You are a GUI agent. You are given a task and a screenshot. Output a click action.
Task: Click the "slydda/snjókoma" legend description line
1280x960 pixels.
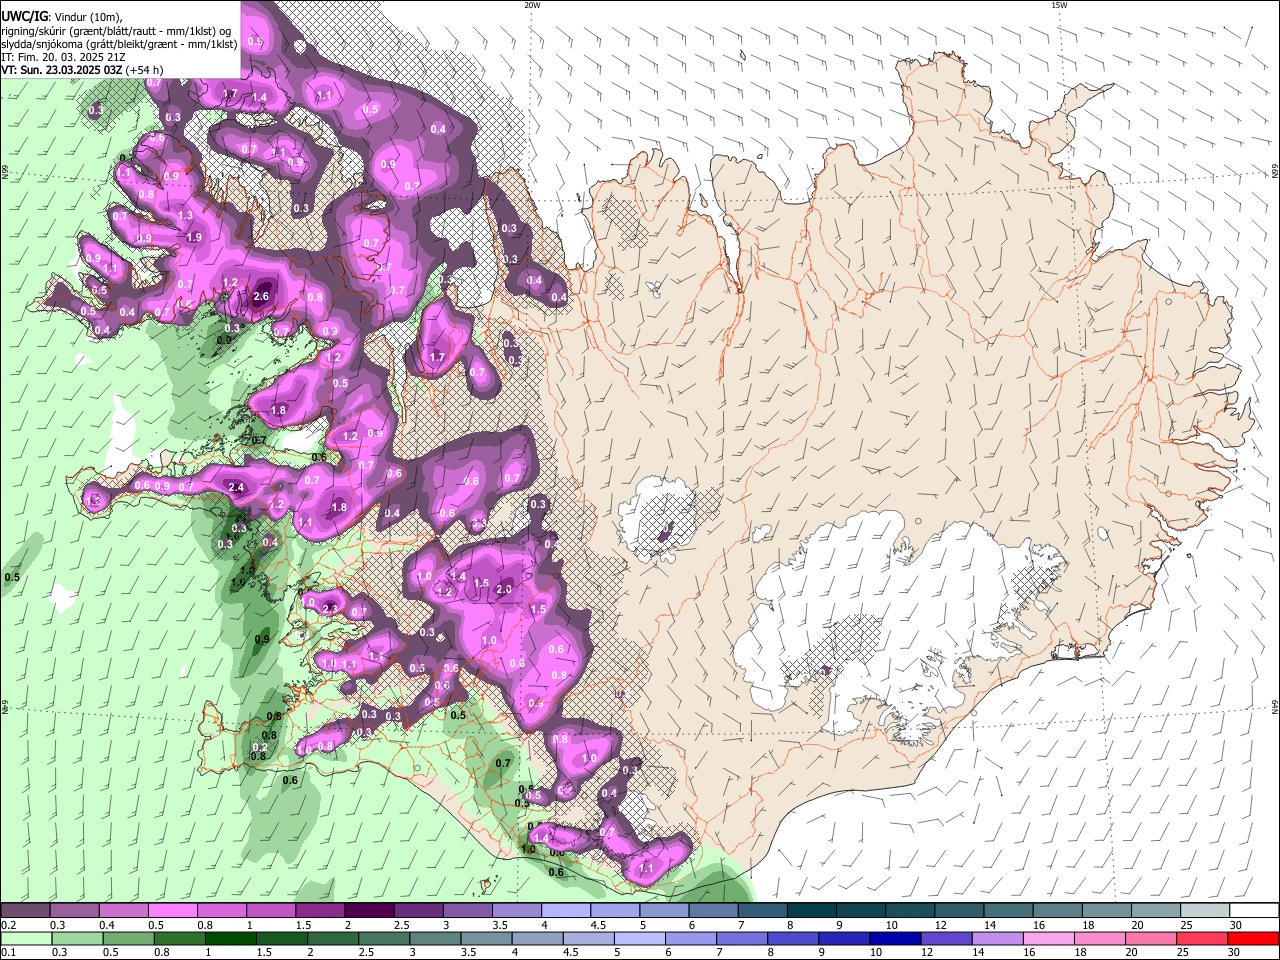119,44
